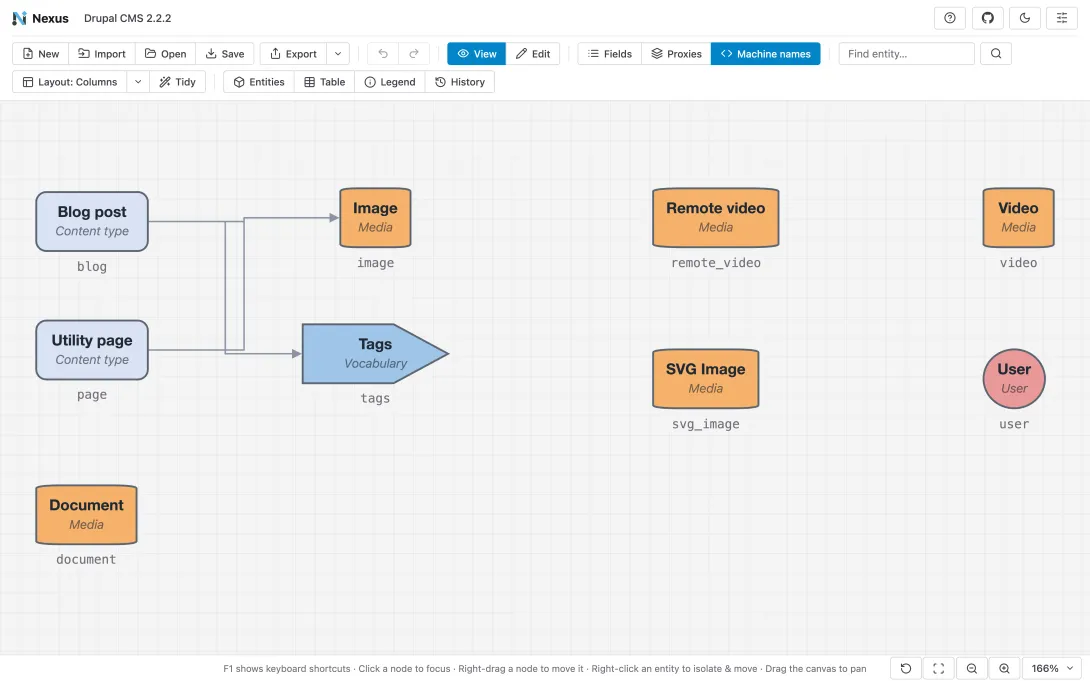Toggle Machine names display off
Image resolution: width=1090 pixels, height=681 pixels.
[765, 54]
